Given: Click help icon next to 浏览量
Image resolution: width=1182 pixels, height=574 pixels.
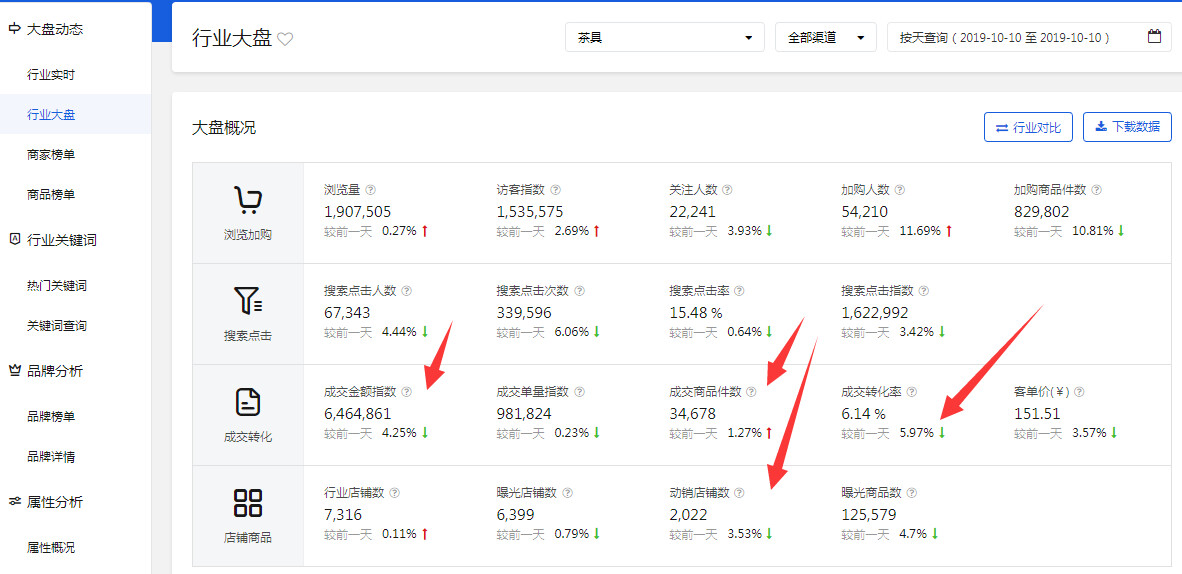Looking at the screenshot, I should click(370, 190).
